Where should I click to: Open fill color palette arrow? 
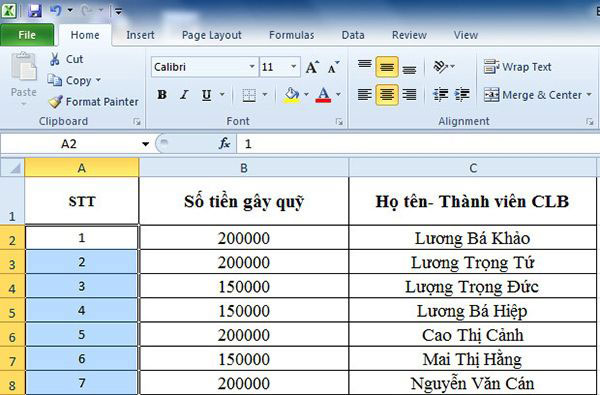(306, 95)
